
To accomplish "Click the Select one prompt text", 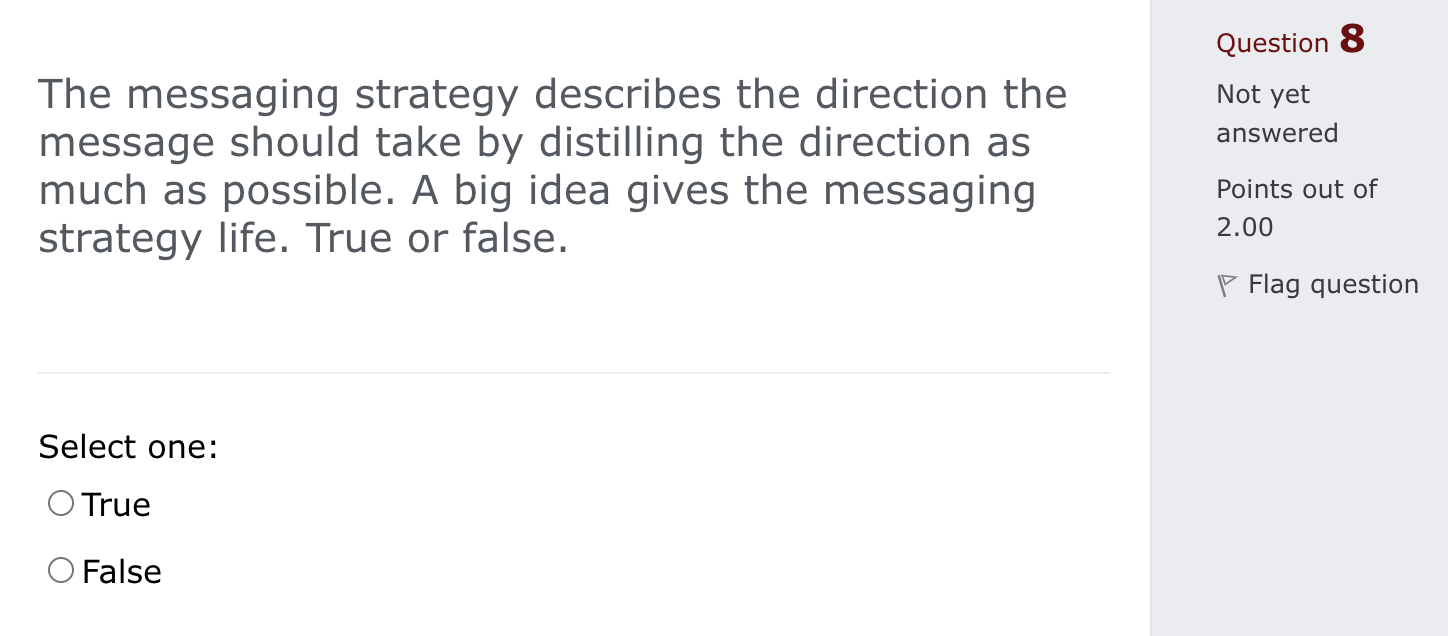I will 128,447.
